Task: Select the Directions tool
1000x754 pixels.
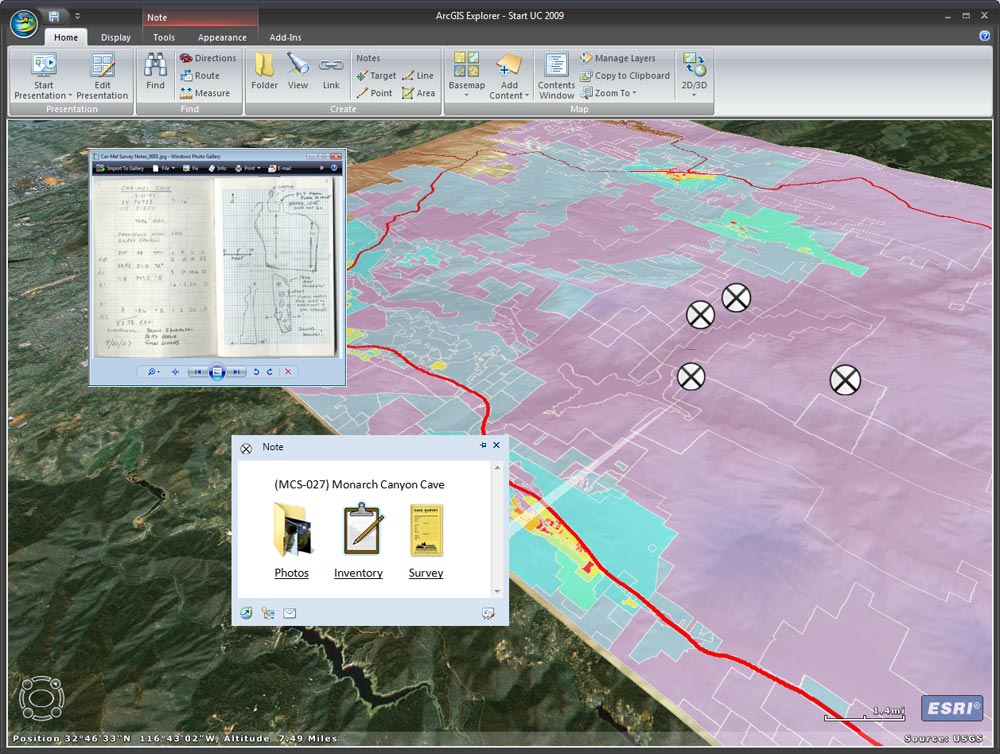Action: (208, 58)
